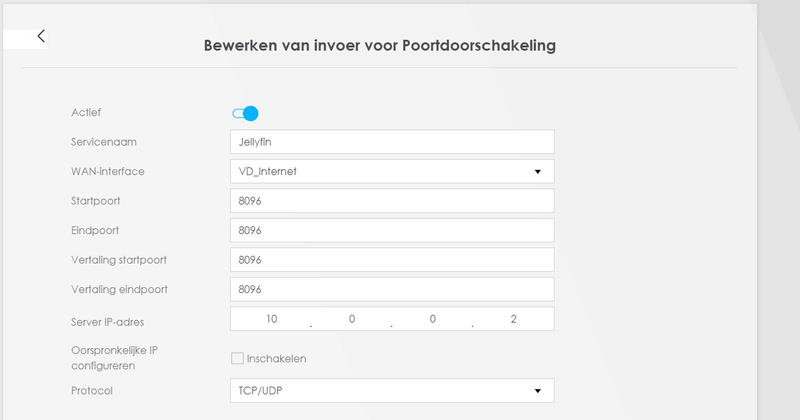Expand the Protocol TCP/UDP dropdown

(391, 390)
